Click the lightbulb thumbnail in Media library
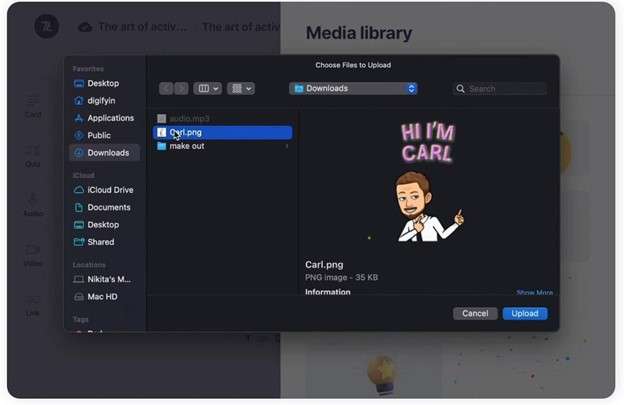 (x=382, y=373)
